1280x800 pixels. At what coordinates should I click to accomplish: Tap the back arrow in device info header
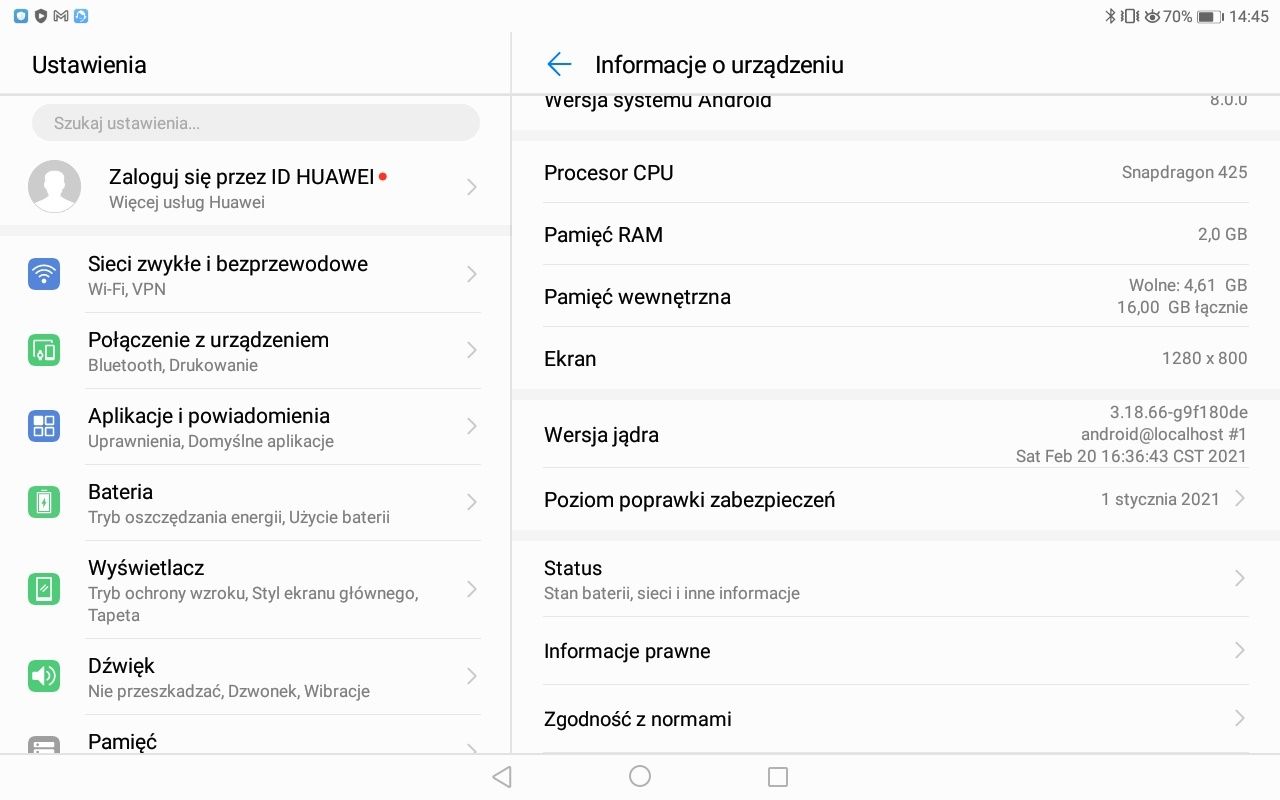click(x=559, y=65)
